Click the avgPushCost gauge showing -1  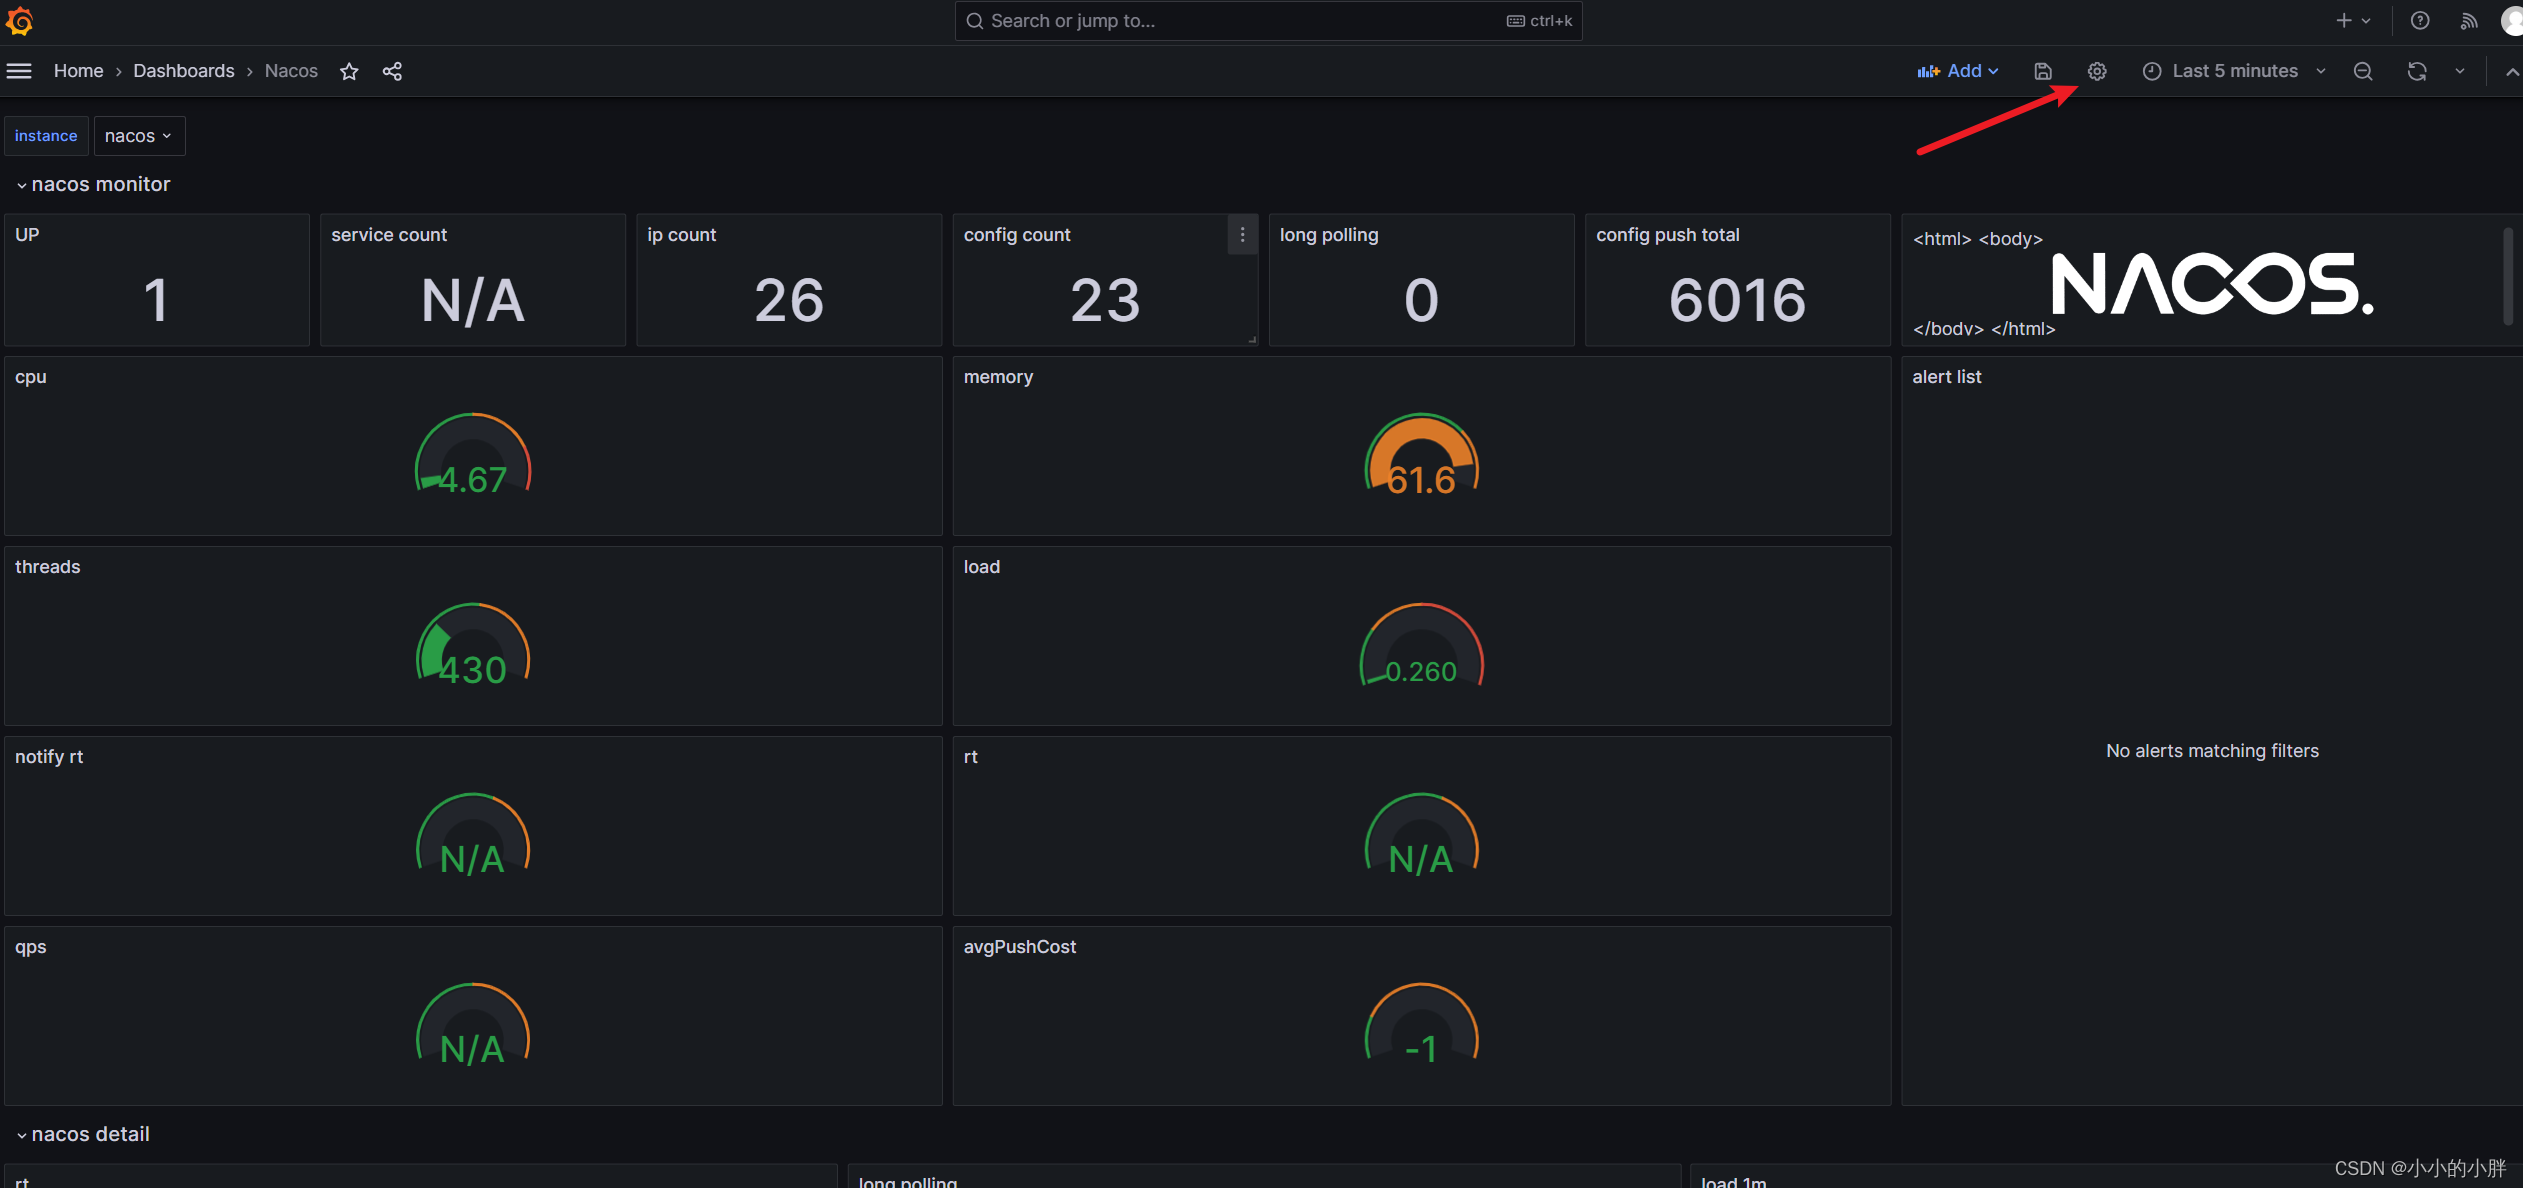1421,1025
